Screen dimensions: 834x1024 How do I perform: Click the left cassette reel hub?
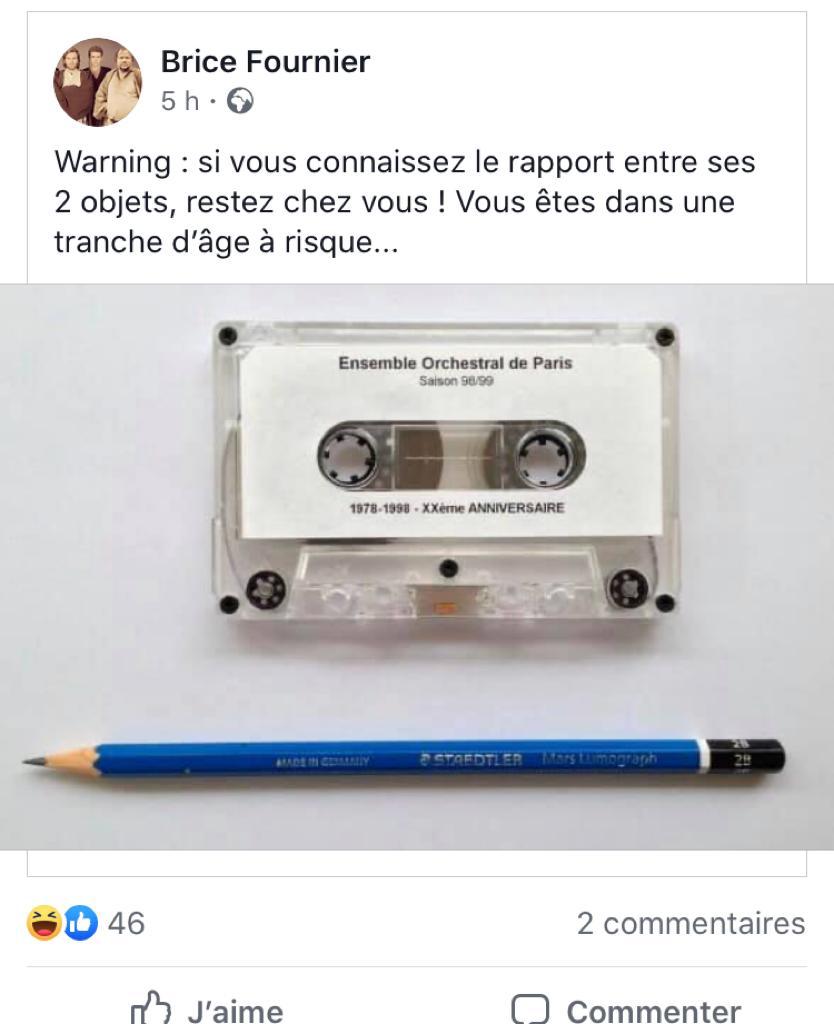347,456
